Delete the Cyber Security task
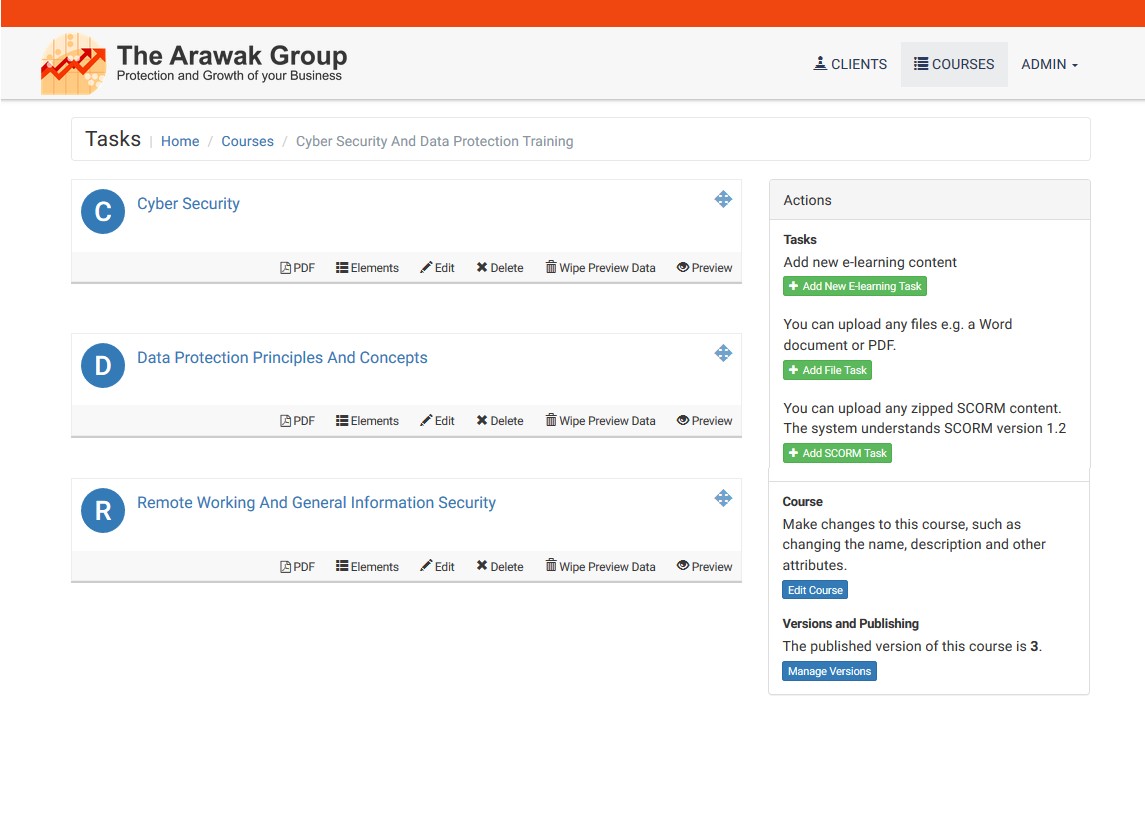The height and width of the screenshot is (813, 1145). point(500,268)
